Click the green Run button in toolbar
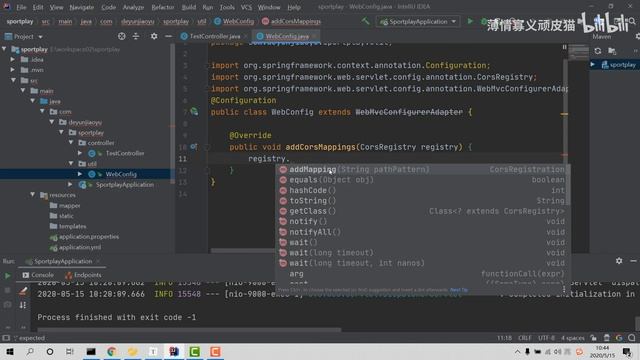 (470, 21)
